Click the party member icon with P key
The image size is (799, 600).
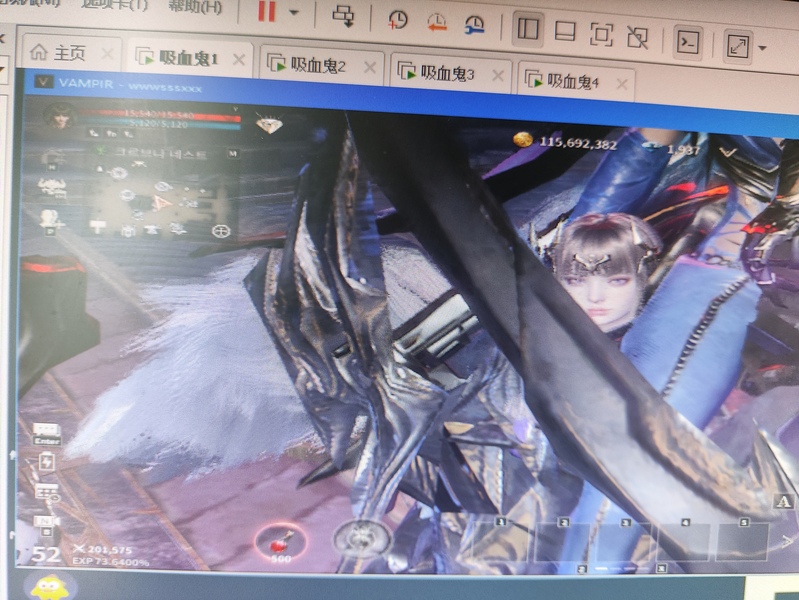click(x=51, y=221)
